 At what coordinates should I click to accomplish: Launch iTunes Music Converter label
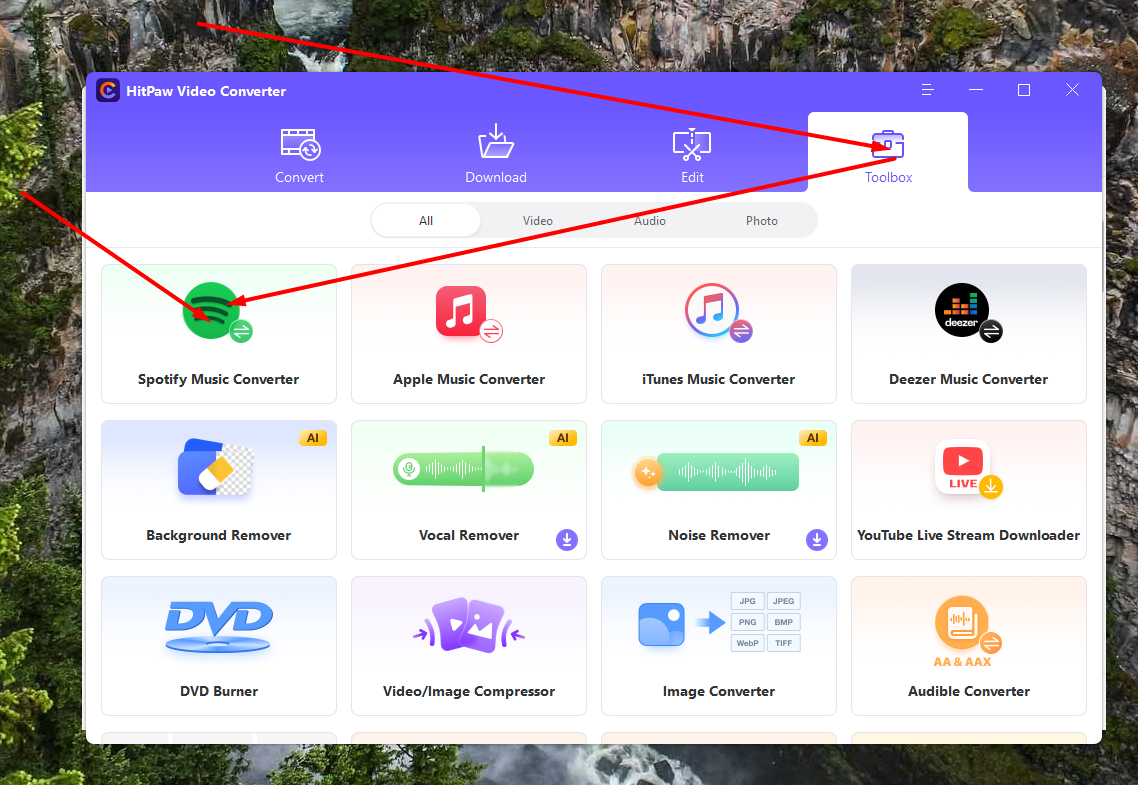tap(719, 379)
